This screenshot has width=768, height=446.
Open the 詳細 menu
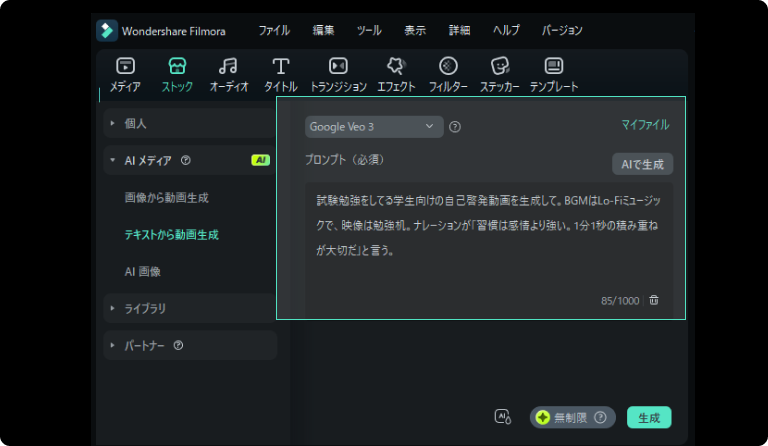(459, 30)
